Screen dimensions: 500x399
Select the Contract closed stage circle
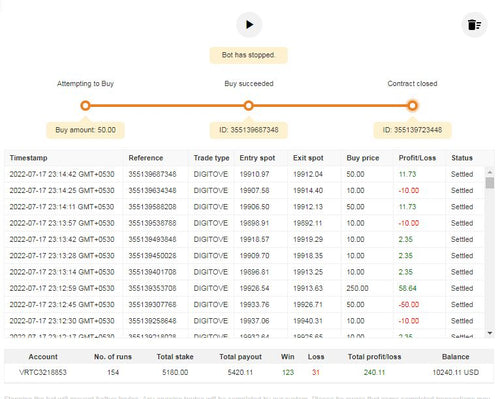[412, 106]
